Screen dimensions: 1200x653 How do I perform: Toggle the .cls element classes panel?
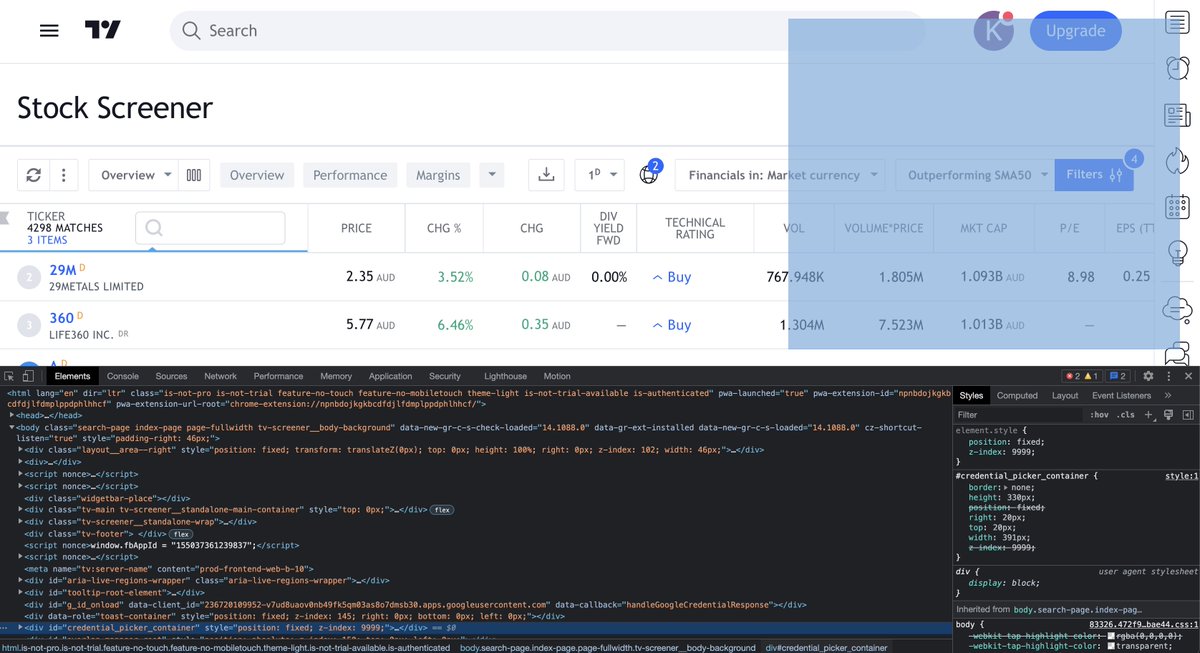1127,414
